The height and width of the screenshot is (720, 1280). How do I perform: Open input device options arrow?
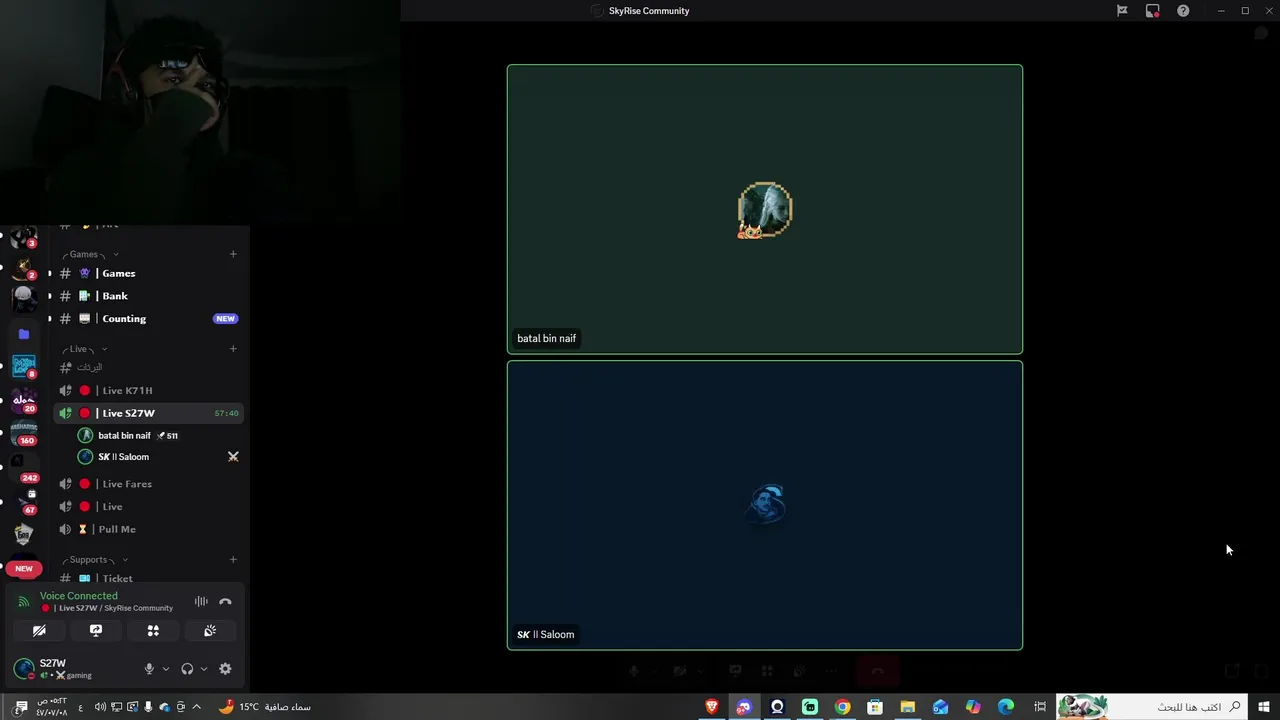[x=166, y=669]
